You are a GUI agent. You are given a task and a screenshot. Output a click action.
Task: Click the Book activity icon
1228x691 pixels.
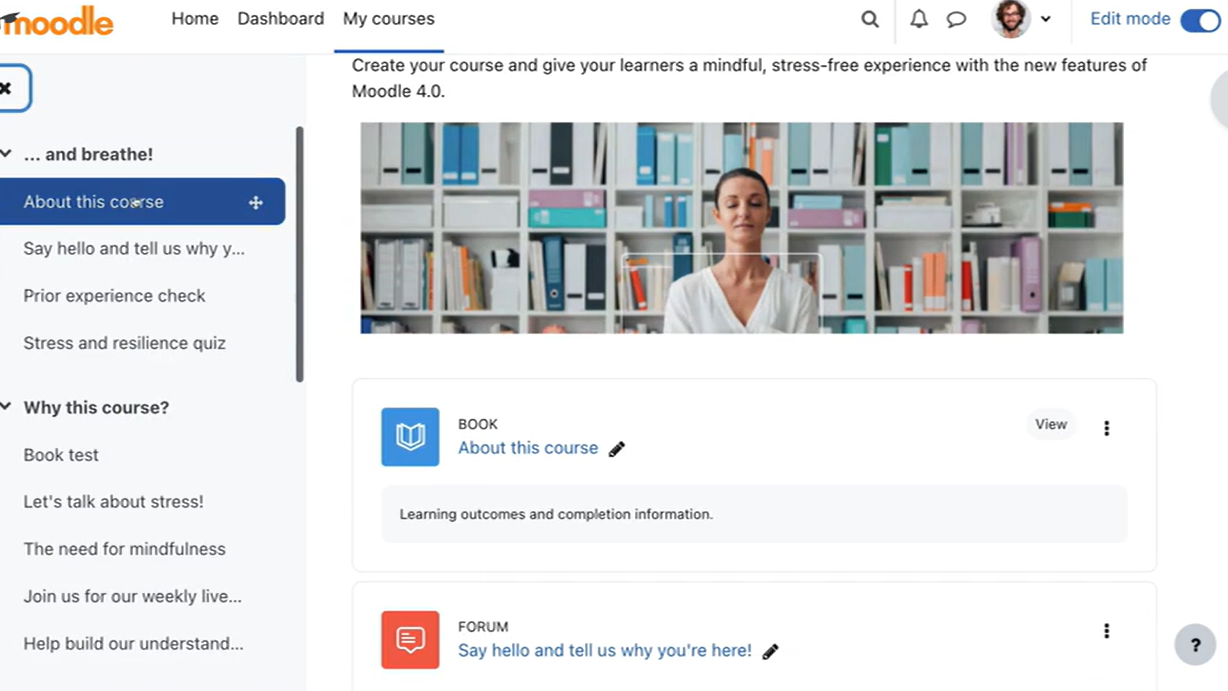click(410, 437)
